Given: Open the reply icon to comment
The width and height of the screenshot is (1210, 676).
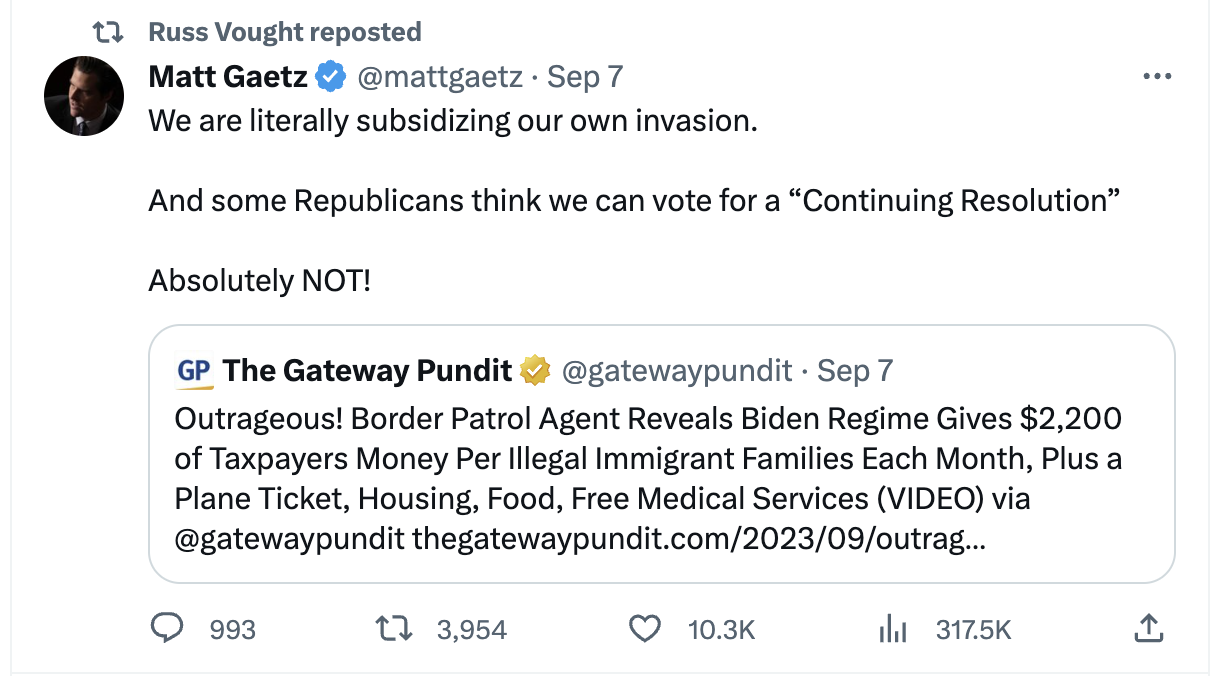Looking at the screenshot, I should click(169, 630).
